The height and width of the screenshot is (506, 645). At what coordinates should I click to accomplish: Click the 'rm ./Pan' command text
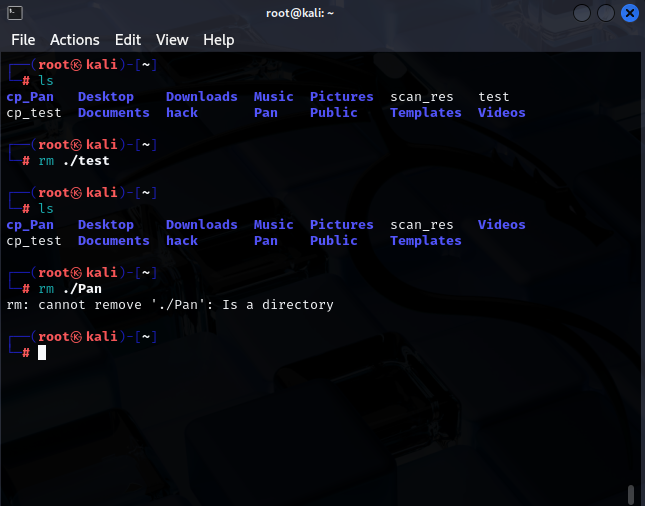[70, 289]
